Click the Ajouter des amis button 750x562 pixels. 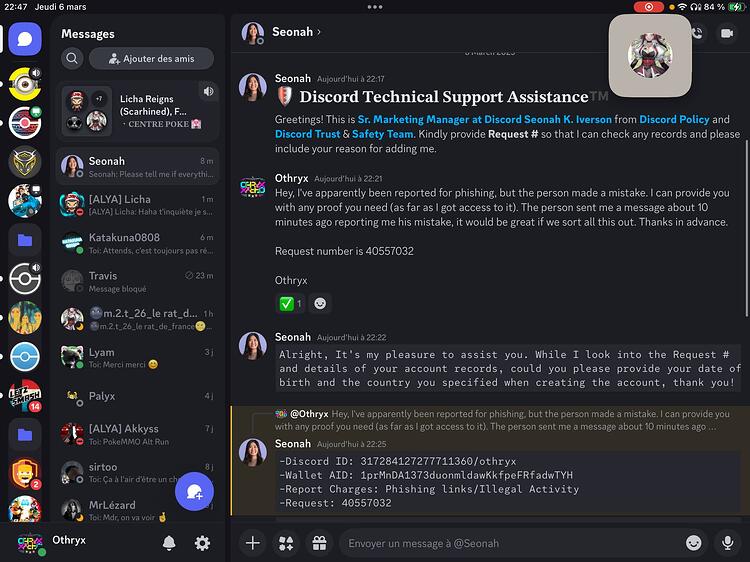tap(152, 58)
